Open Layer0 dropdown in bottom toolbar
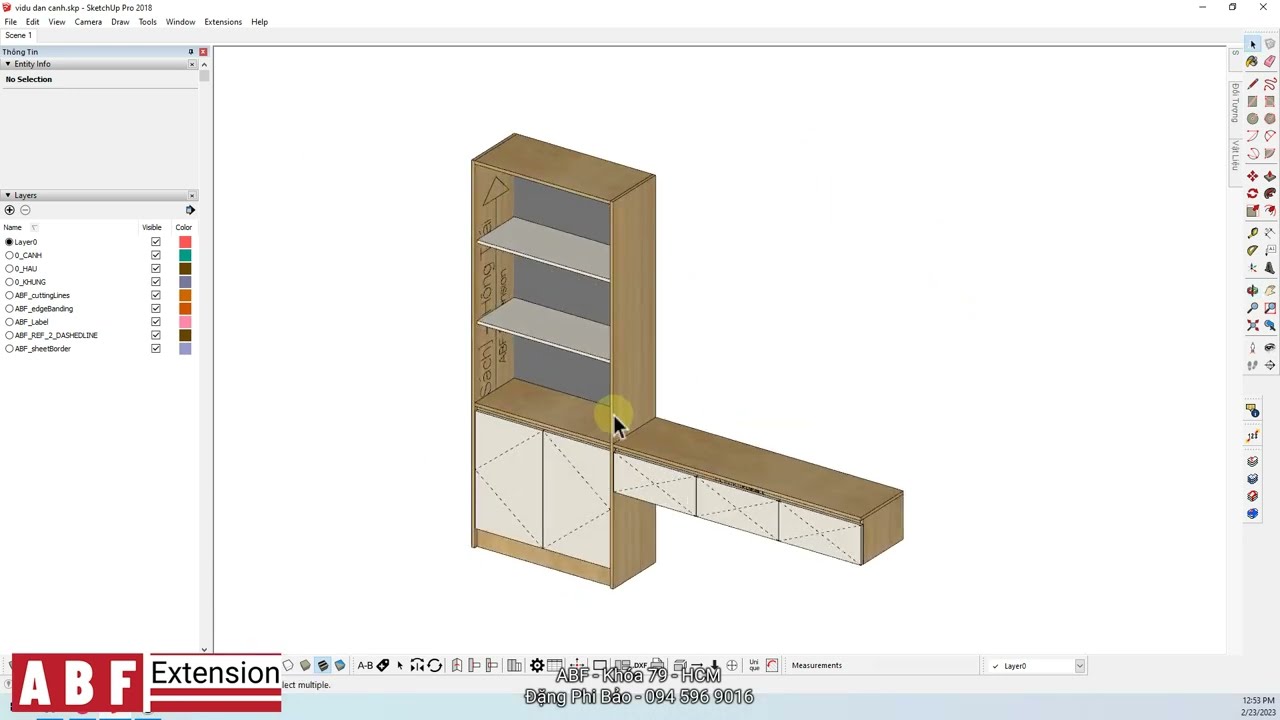Viewport: 1280px width, 720px height. click(1079, 666)
